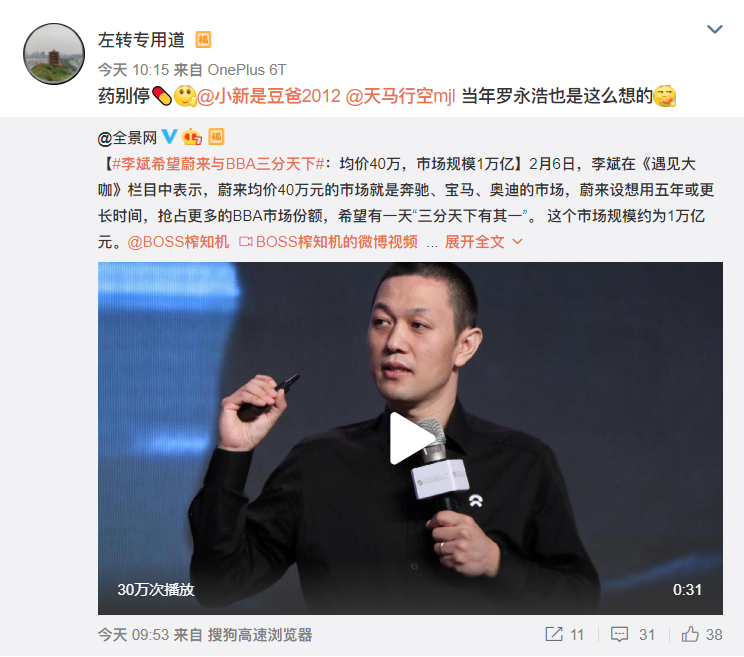Expand full post with 展开全文
This screenshot has width=744, height=657.
point(484,242)
